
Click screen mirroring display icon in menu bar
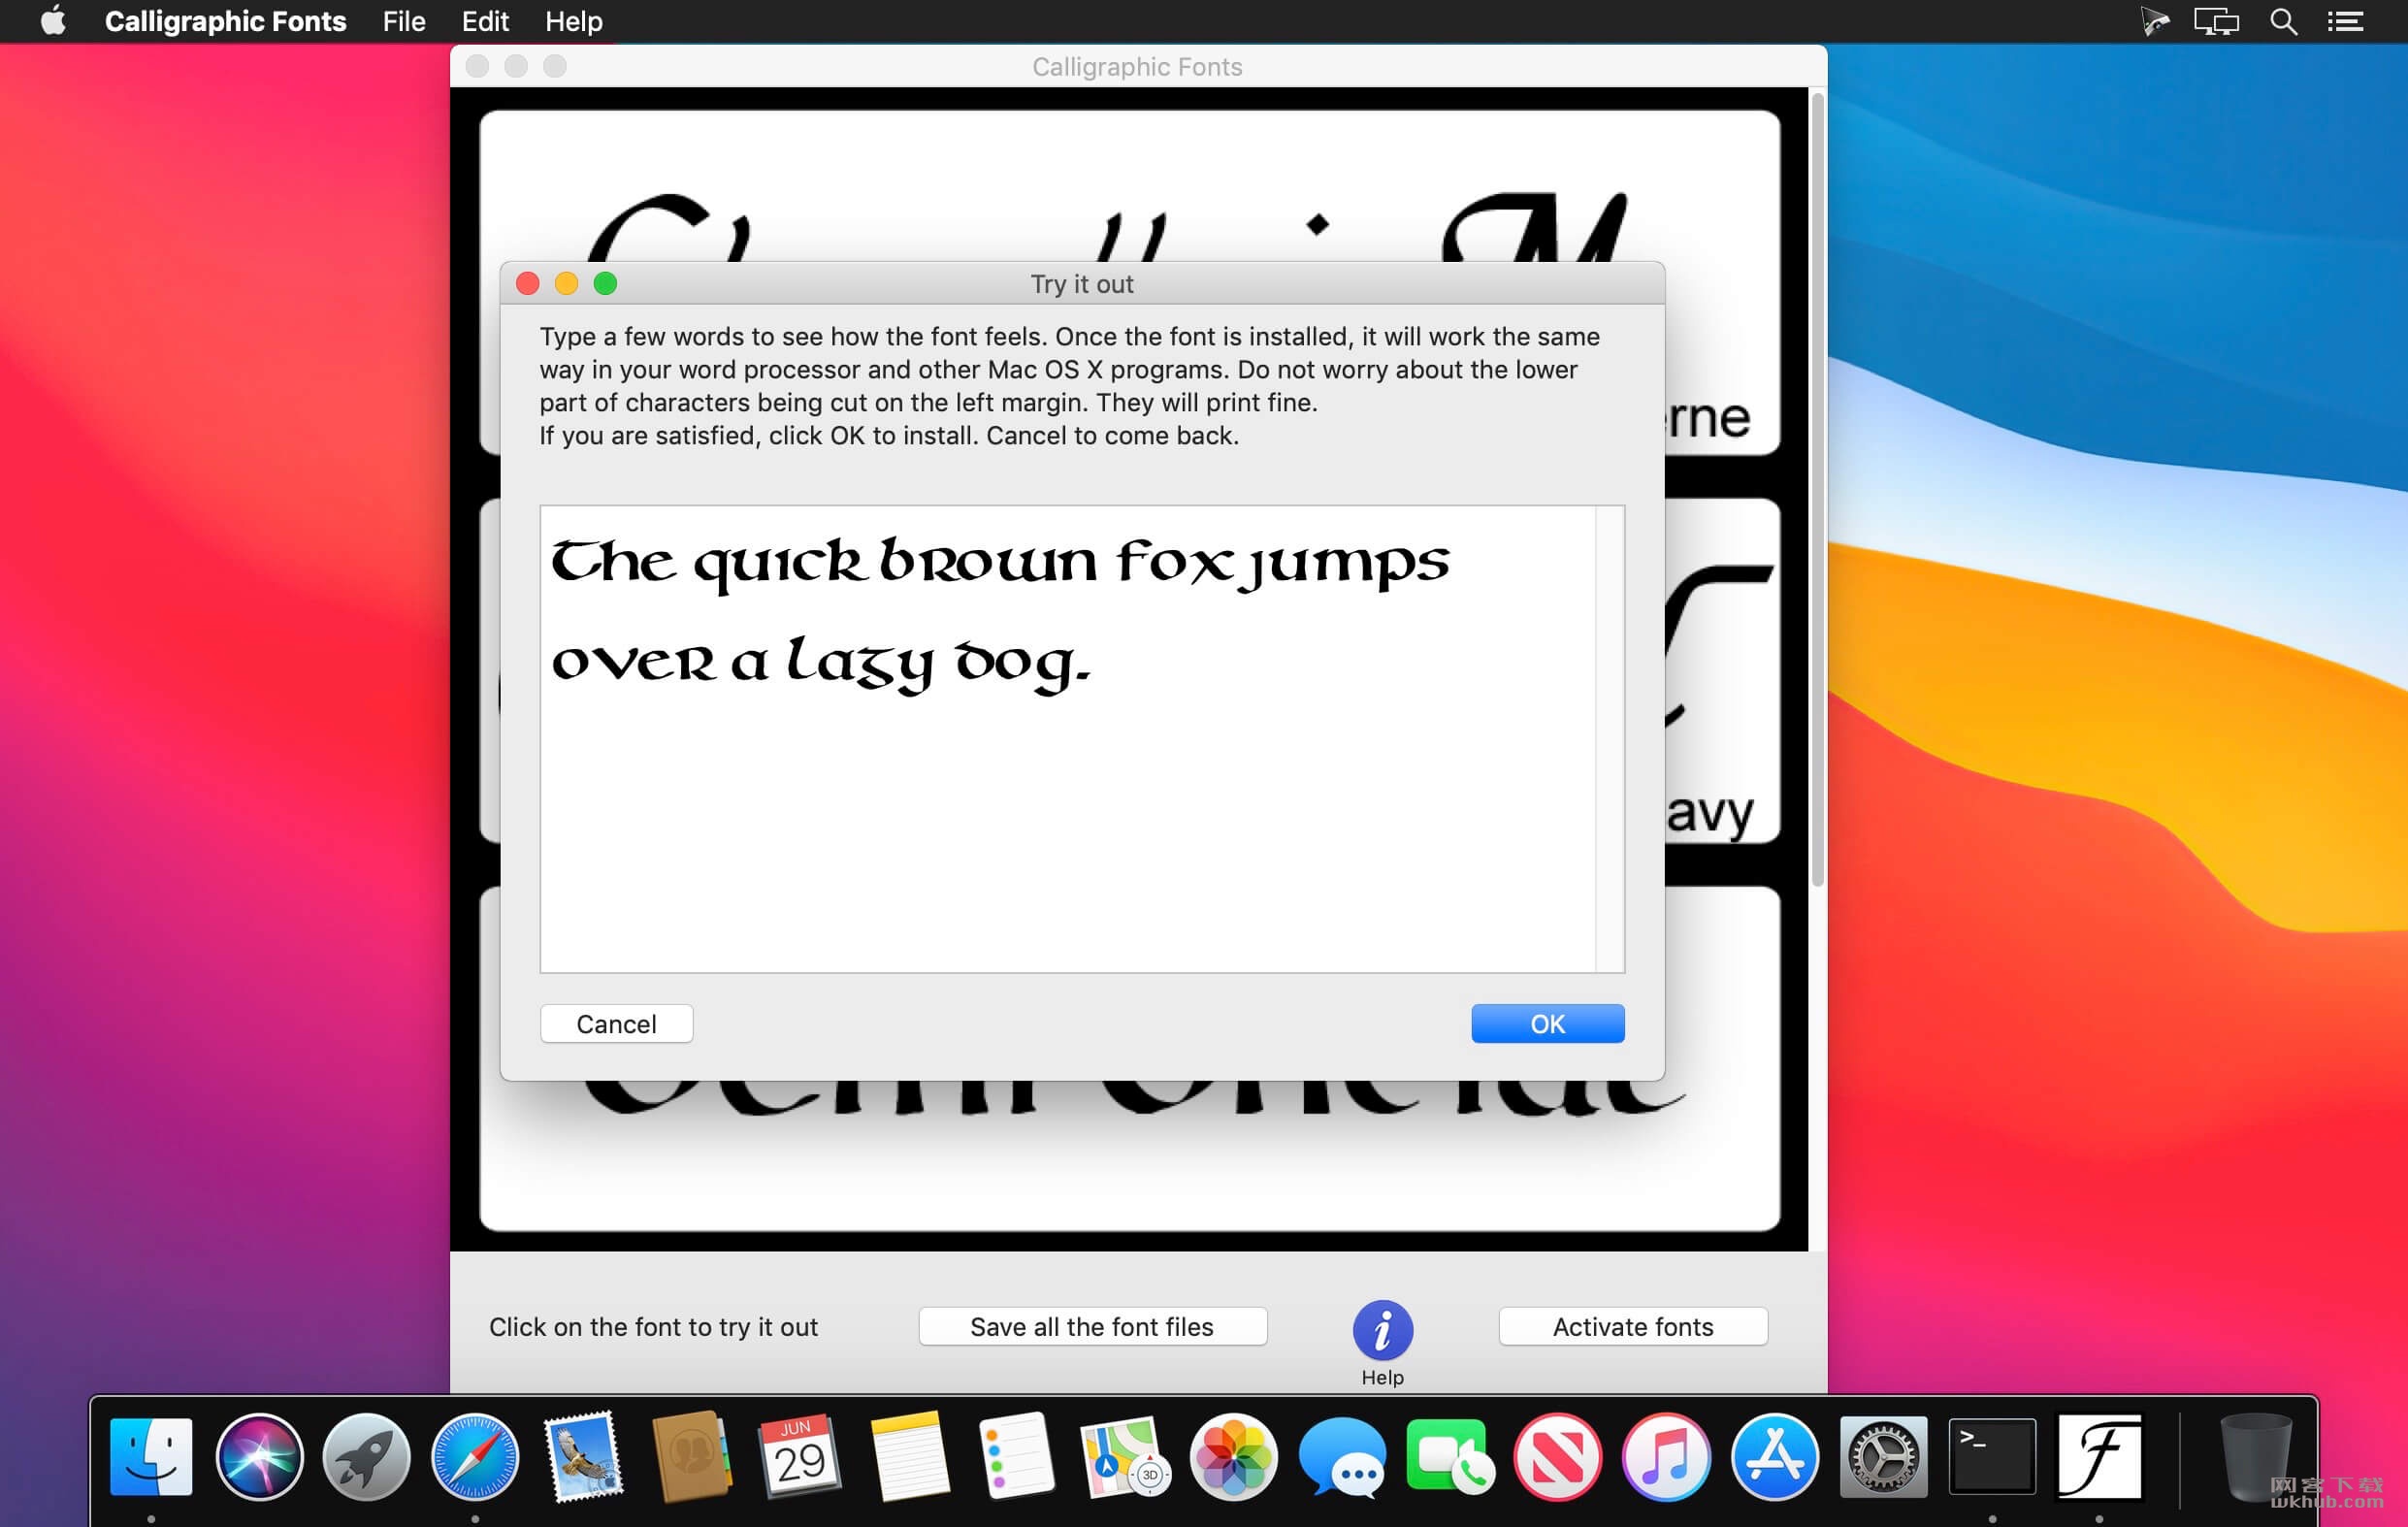pos(2216,21)
